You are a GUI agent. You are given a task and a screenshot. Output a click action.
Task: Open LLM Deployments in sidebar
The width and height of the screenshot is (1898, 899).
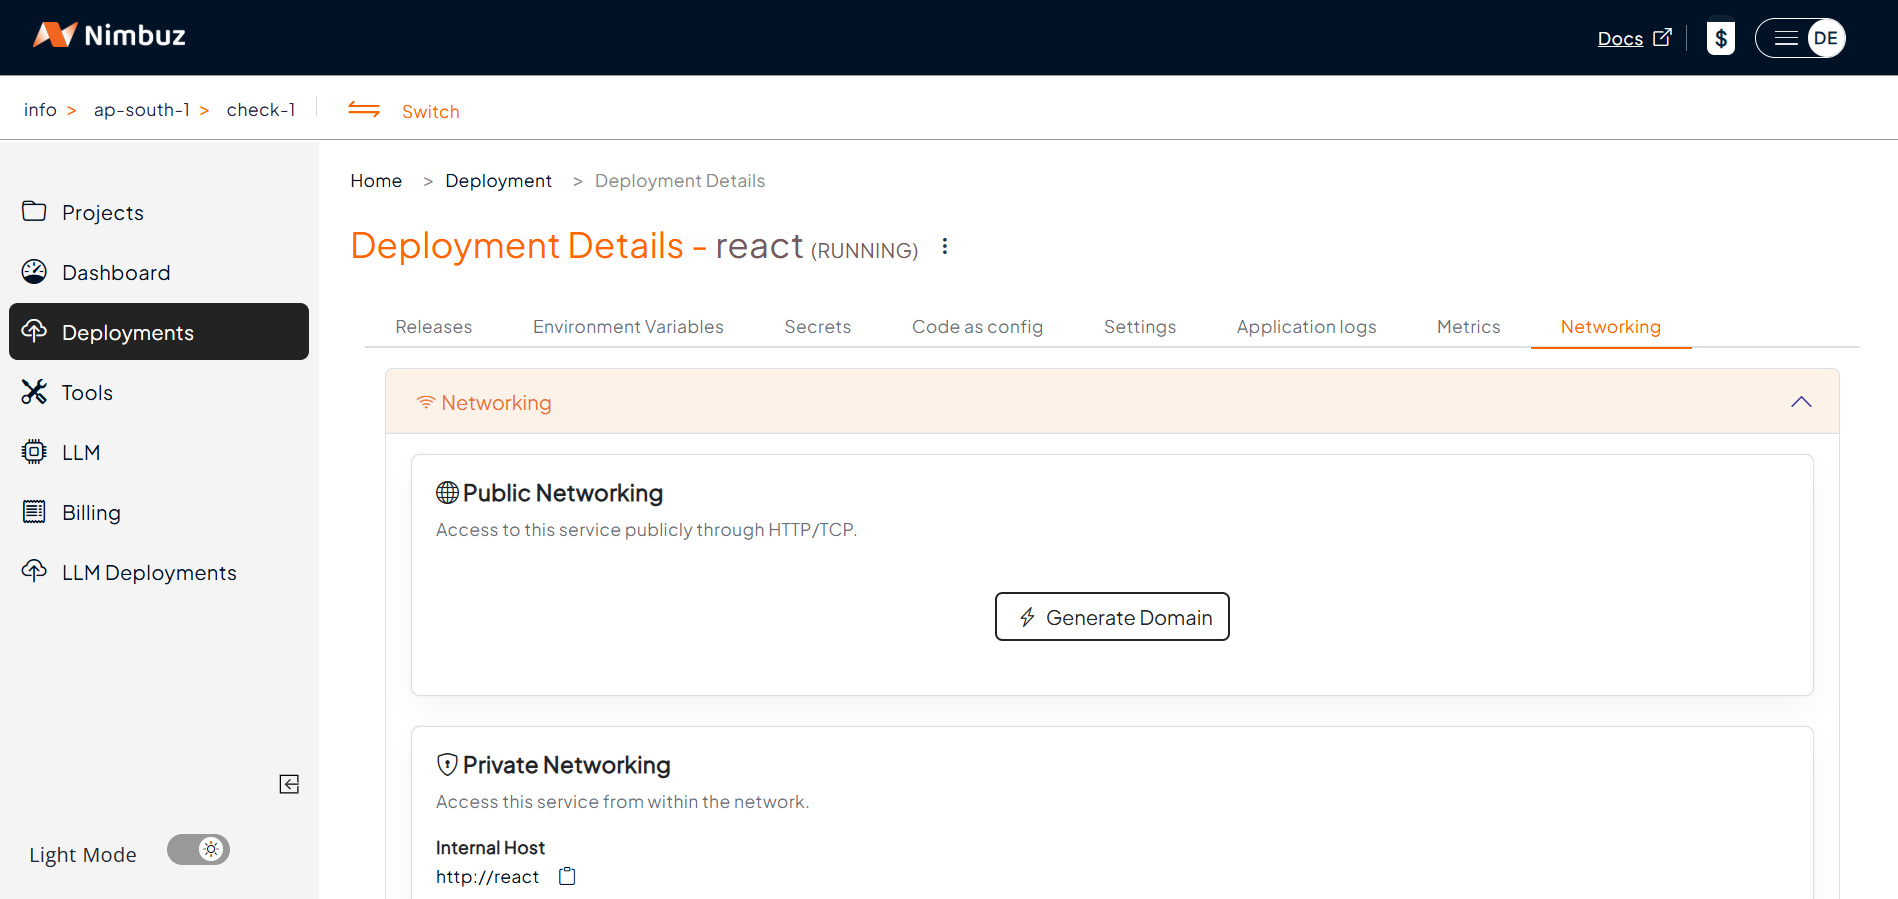(x=149, y=573)
